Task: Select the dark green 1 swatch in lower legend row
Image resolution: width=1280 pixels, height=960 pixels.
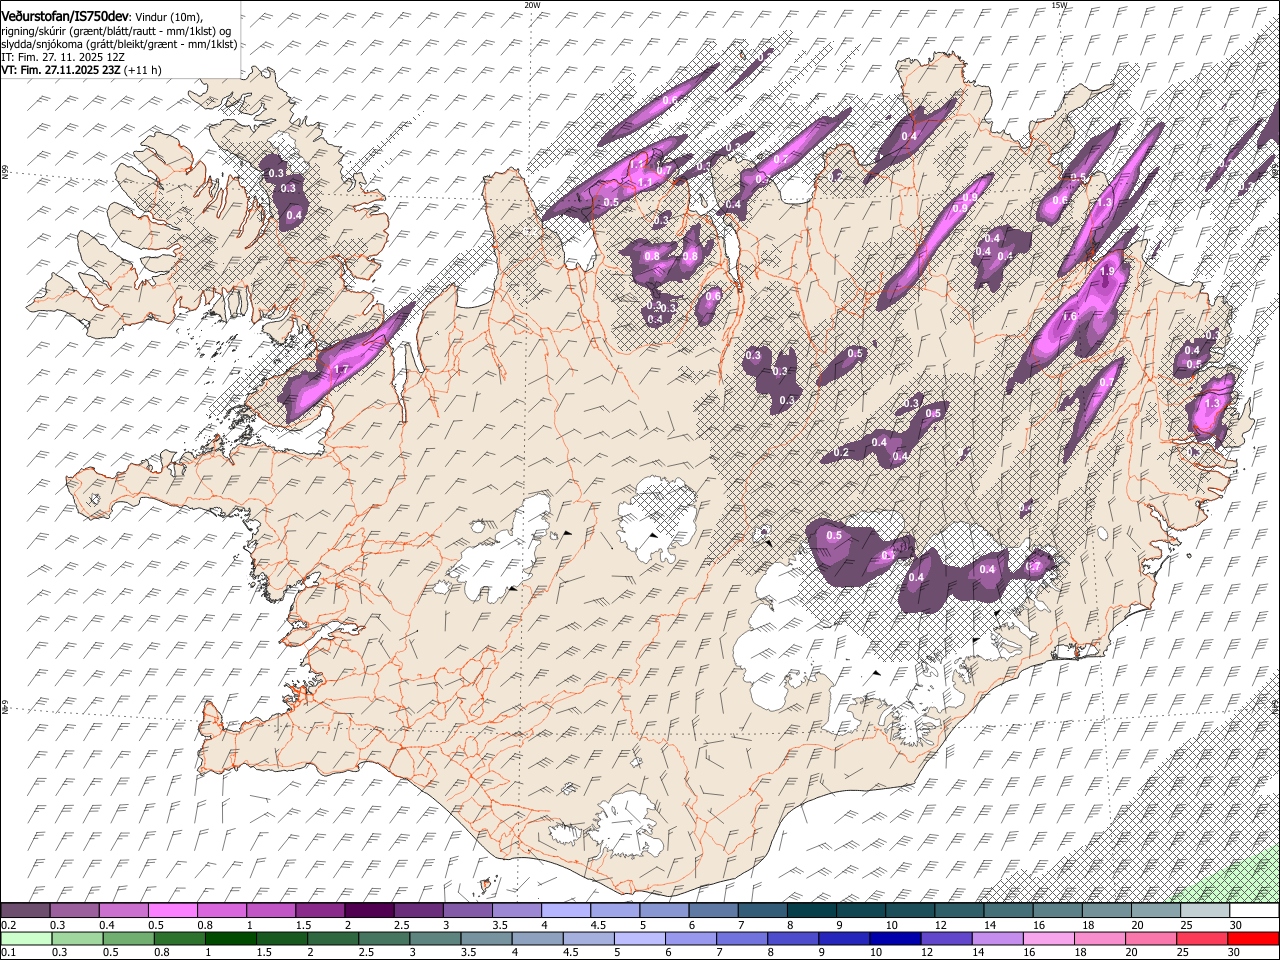Action: pos(229,939)
